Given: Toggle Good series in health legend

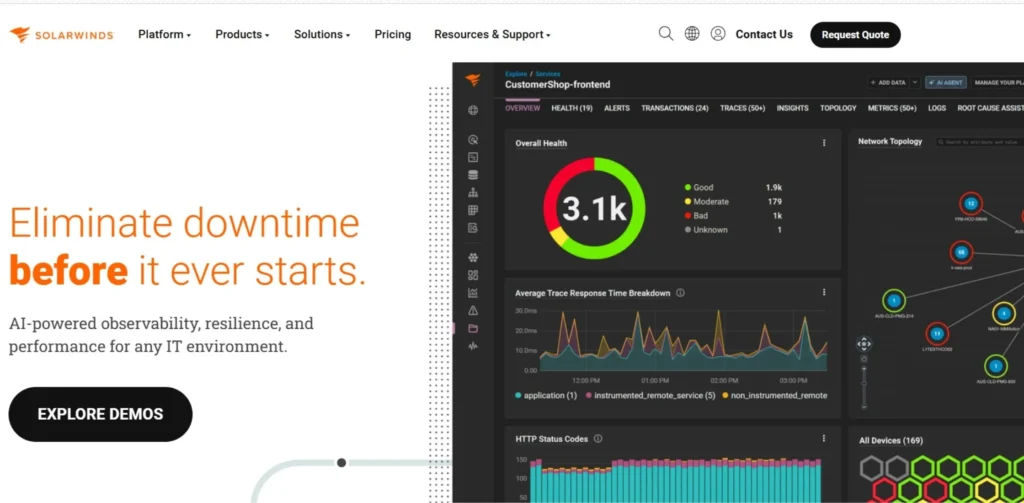Looking at the screenshot, I should 699,187.
